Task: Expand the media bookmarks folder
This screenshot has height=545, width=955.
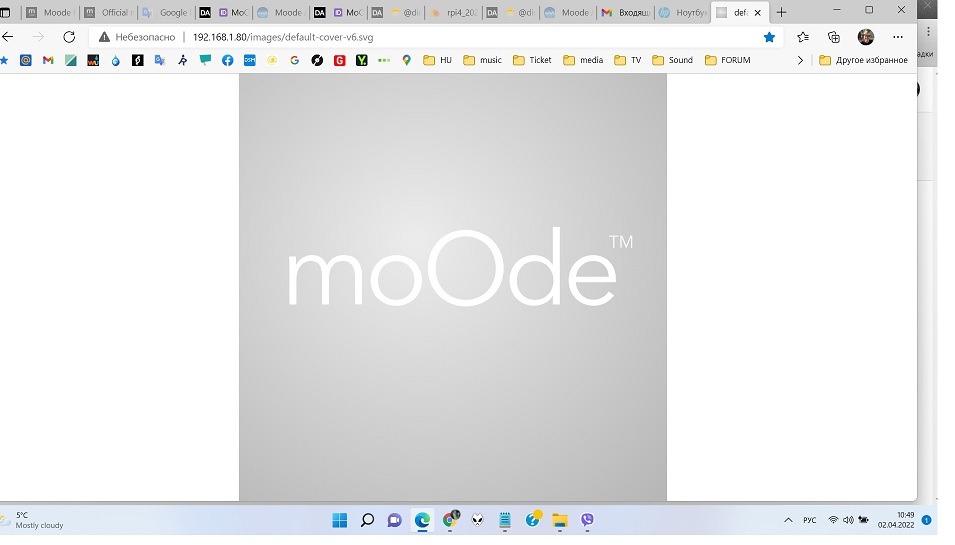Action: point(583,60)
